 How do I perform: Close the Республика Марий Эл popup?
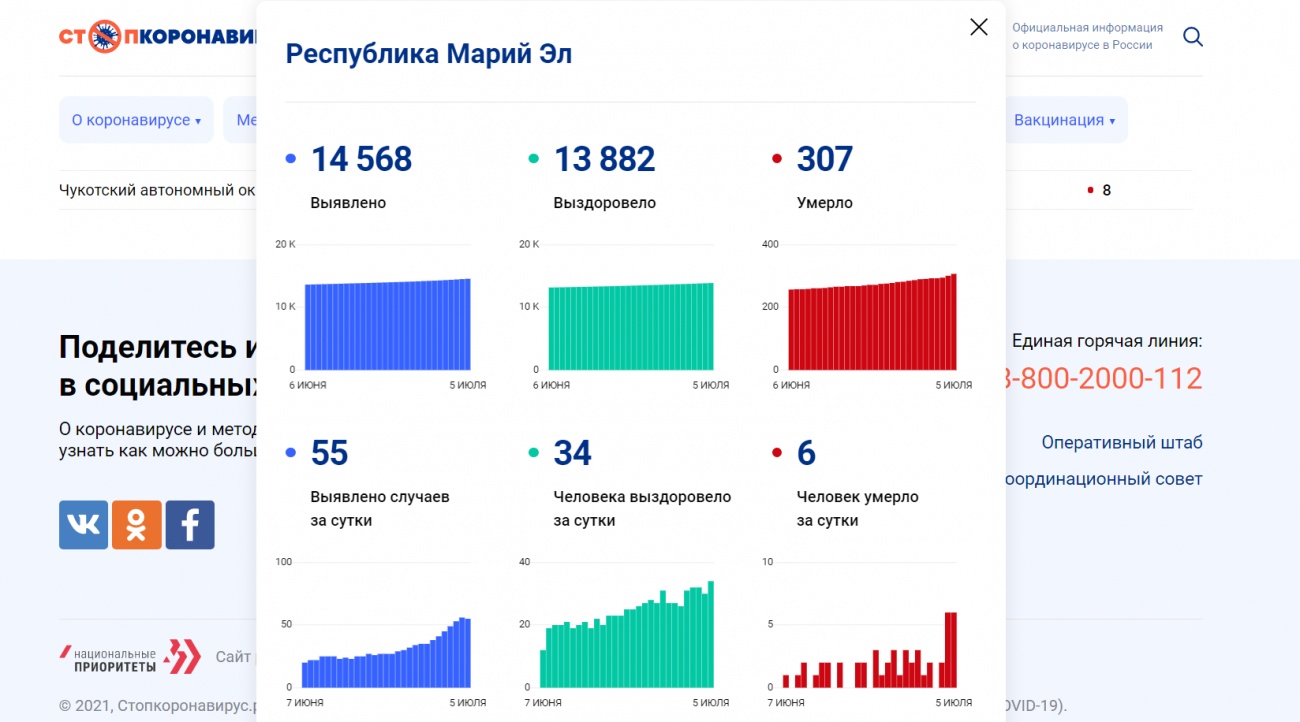click(978, 28)
